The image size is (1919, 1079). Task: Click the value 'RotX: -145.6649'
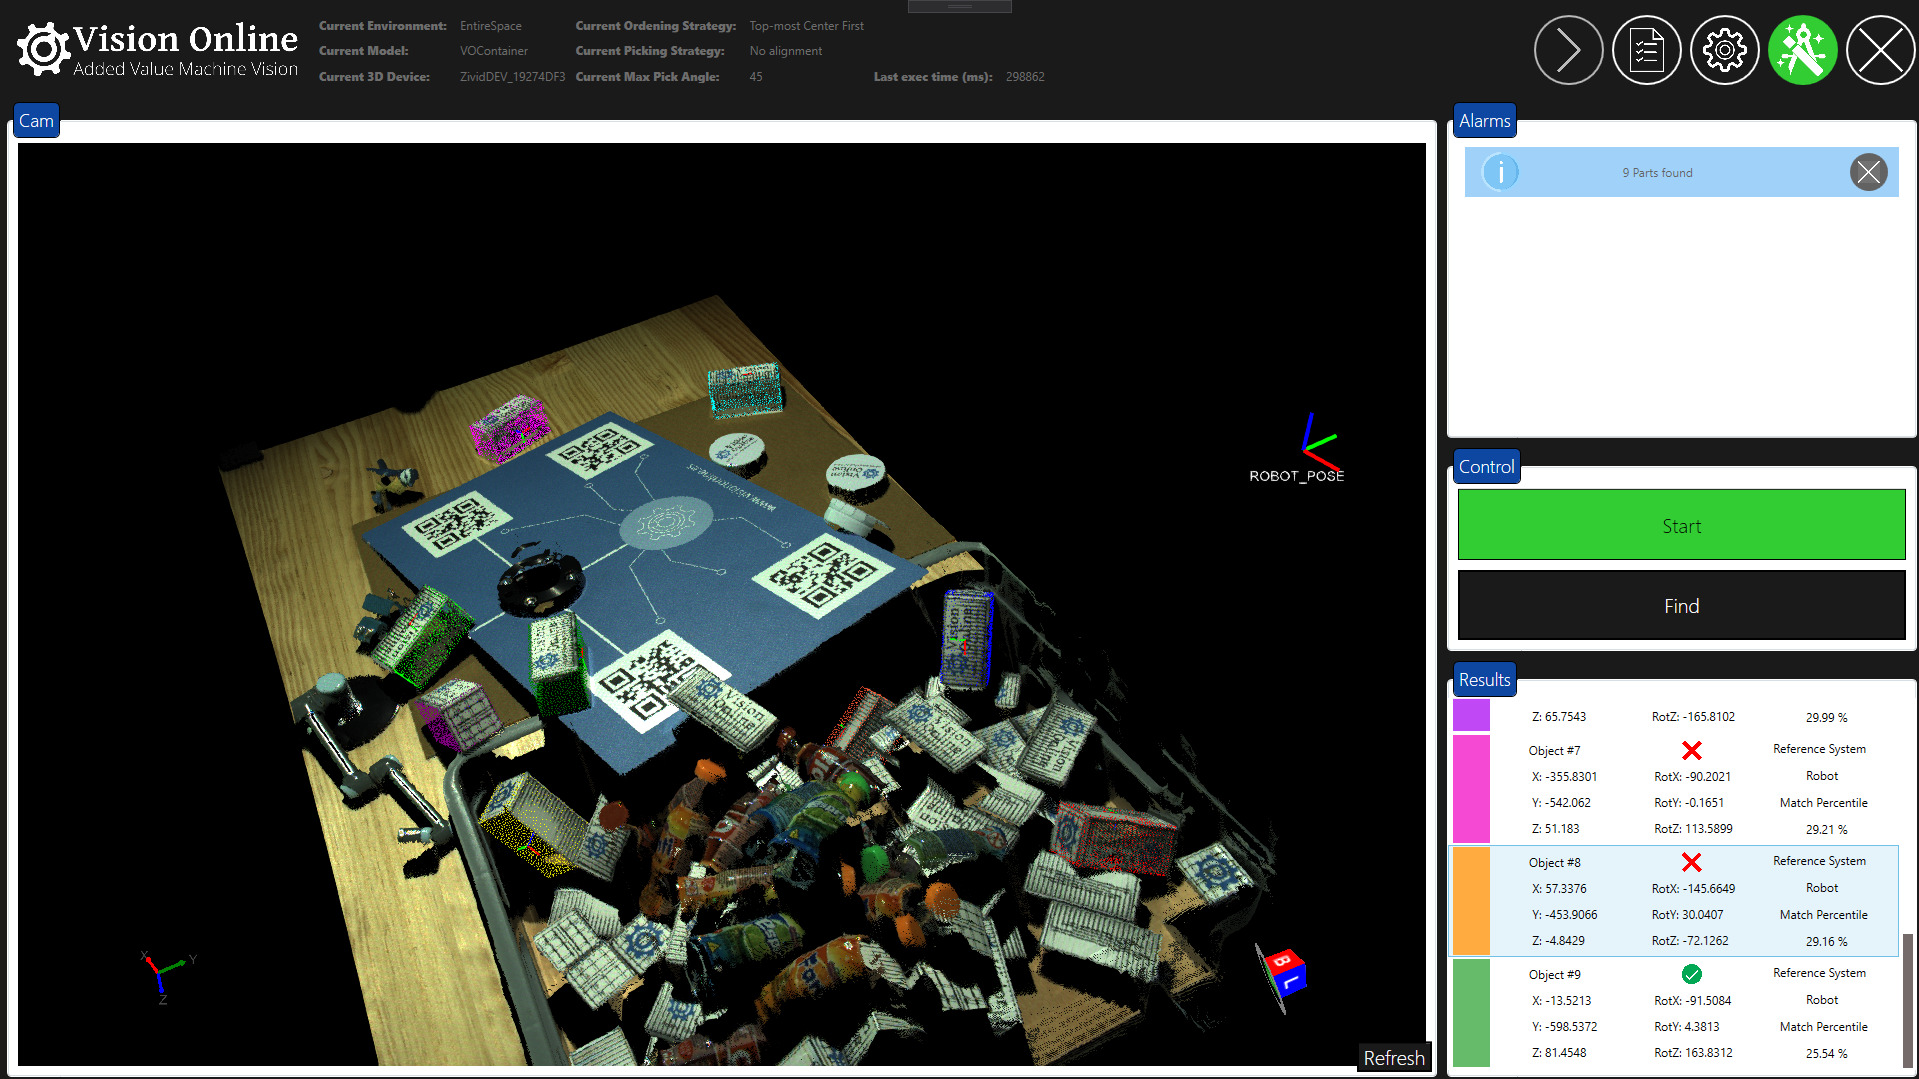coord(1693,889)
